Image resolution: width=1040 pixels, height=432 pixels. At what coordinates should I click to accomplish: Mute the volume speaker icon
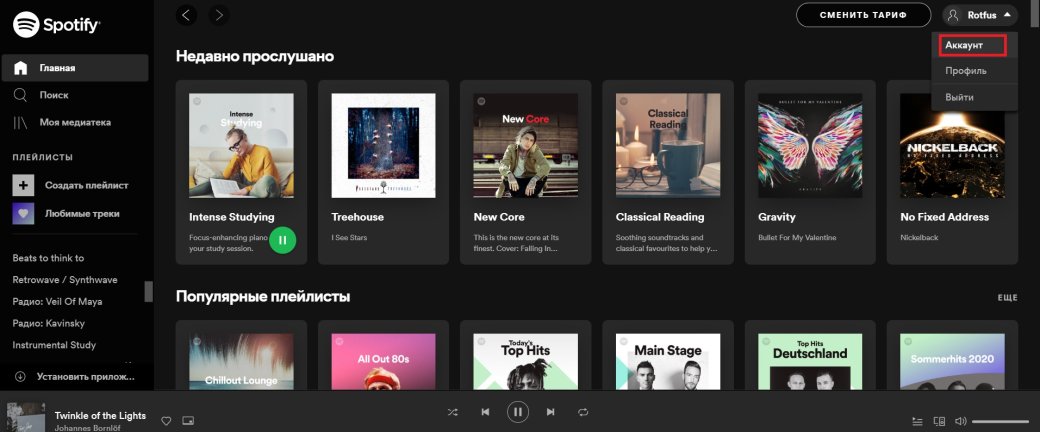click(960, 421)
